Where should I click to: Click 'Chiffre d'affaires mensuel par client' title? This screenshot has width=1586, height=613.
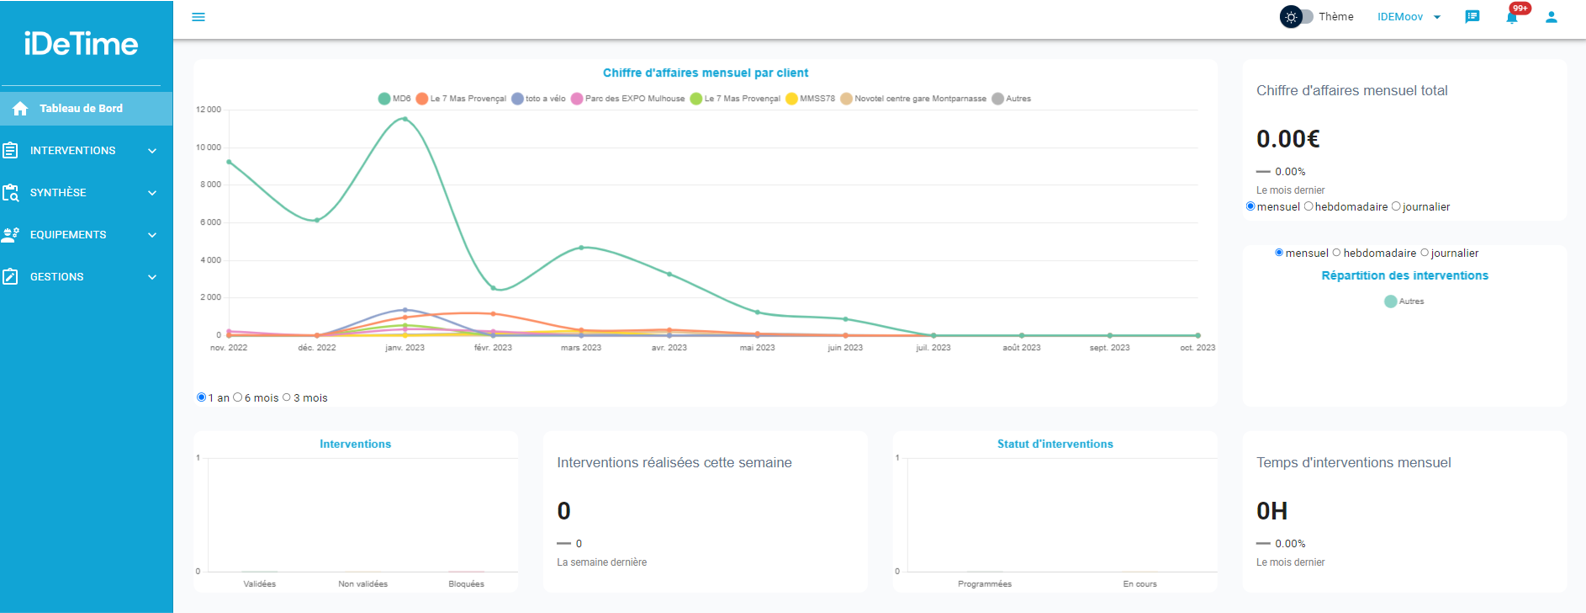pyautogui.click(x=705, y=73)
